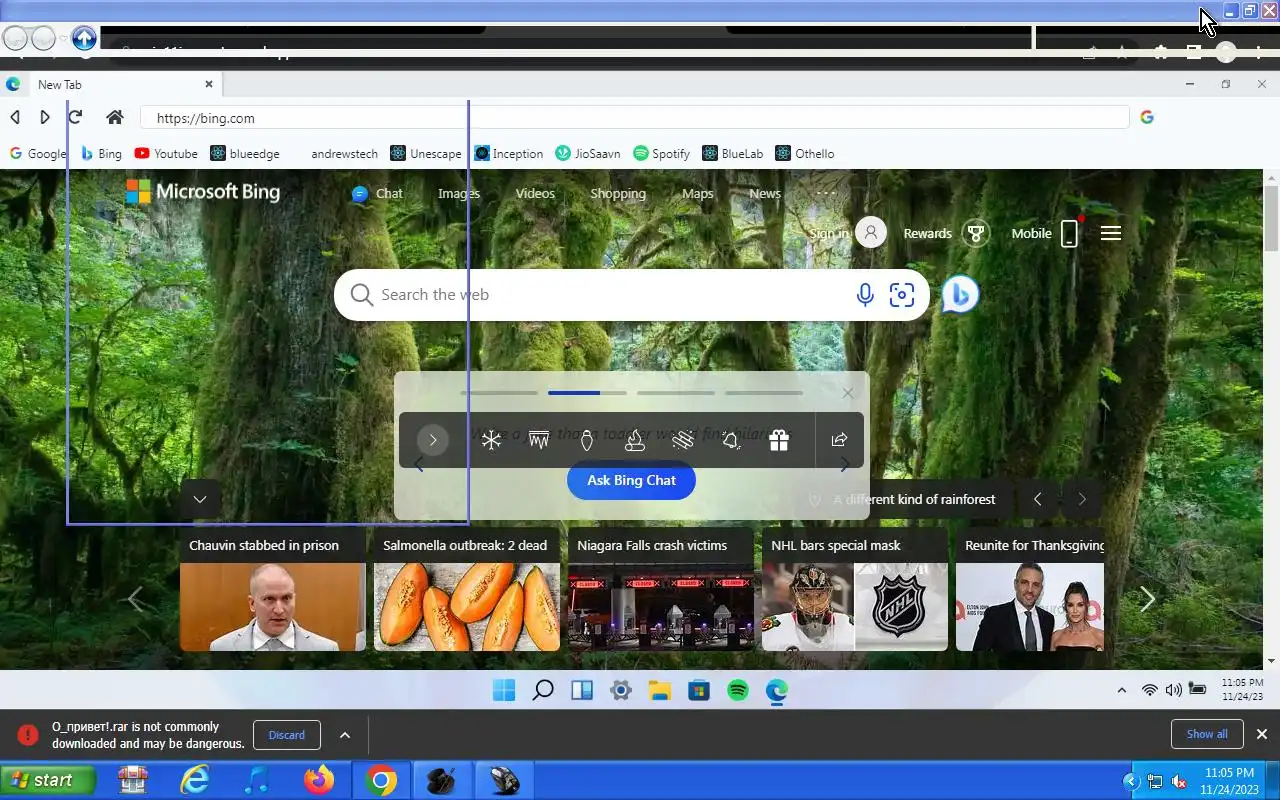The width and height of the screenshot is (1280, 800).
Task: Open the Chauvin stabbed in prison story
Action: tap(273, 590)
